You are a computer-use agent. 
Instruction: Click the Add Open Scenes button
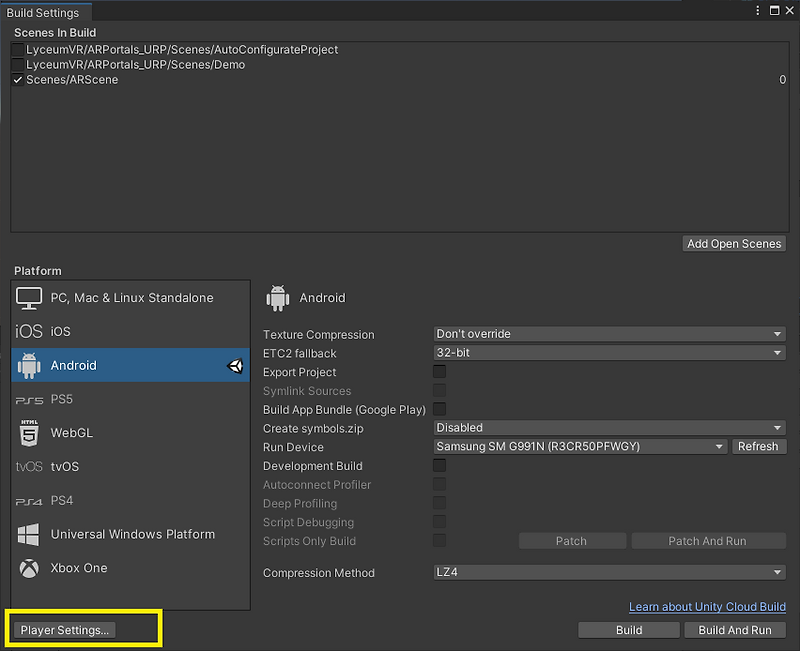click(x=733, y=243)
